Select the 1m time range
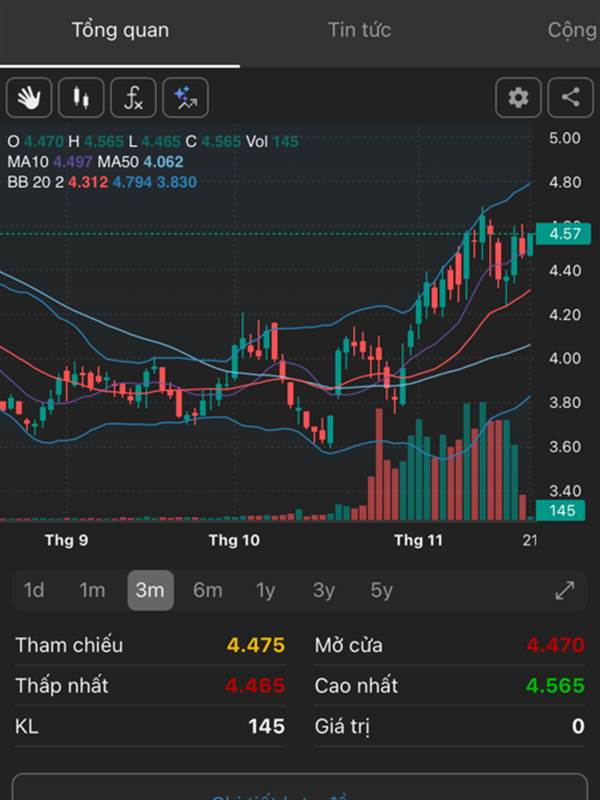Viewport: 600px width, 800px height. click(x=92, y=590)
